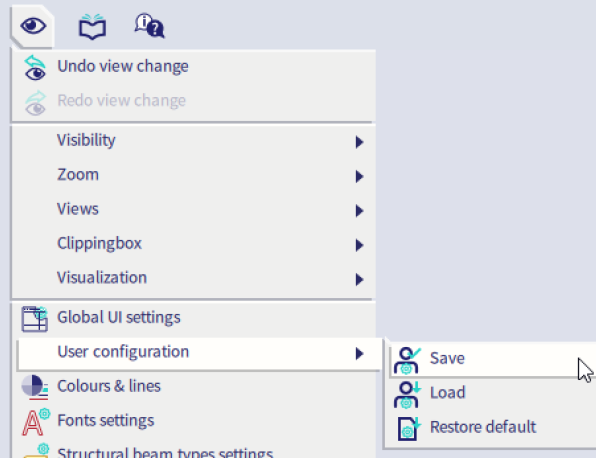
Task: Open the eye View menu icon
Action: click(33, 26)
